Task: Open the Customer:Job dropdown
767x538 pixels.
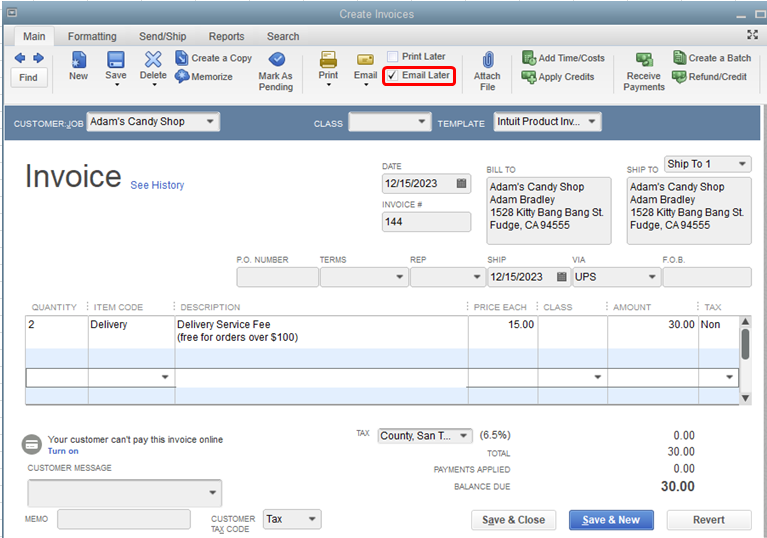Action: [x=210, y=121]
